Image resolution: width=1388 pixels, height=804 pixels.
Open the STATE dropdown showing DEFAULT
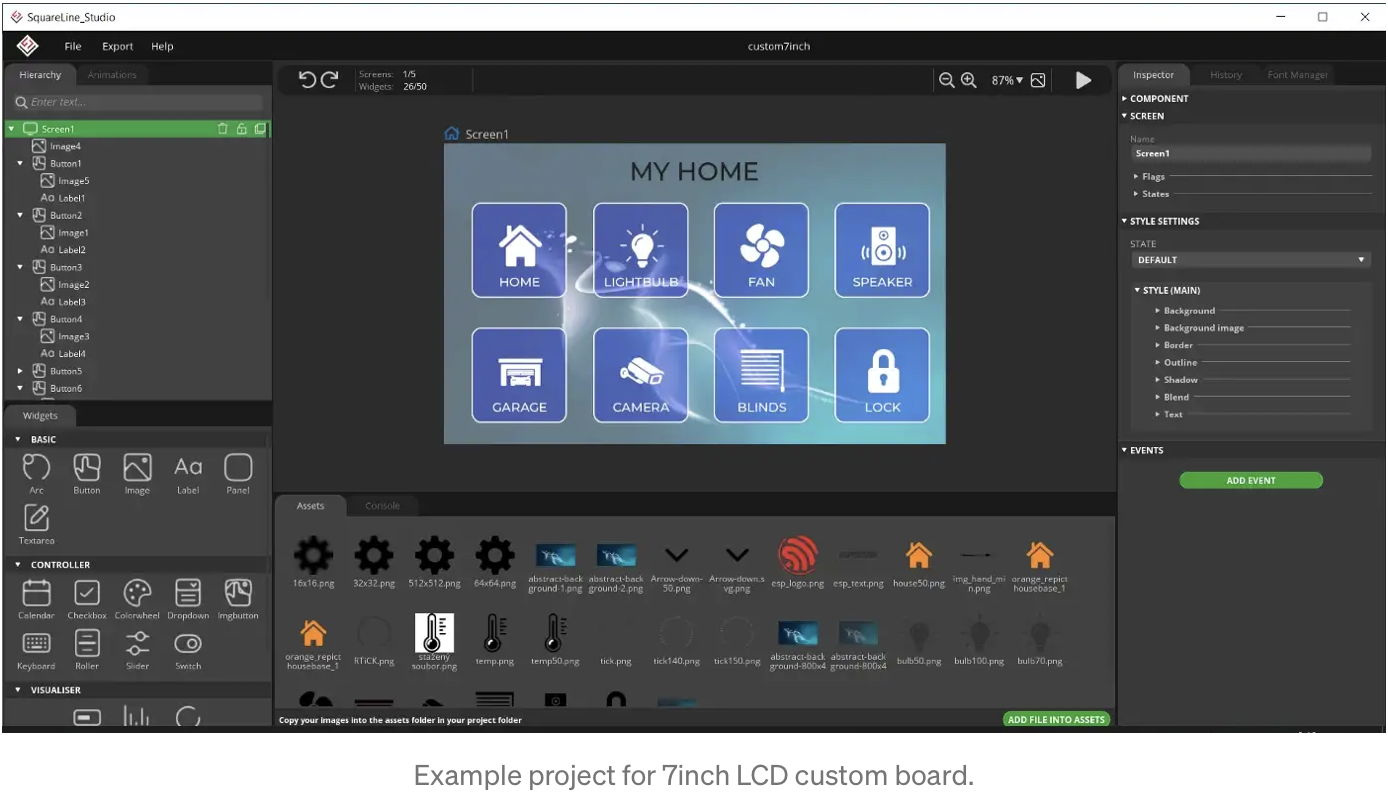(1250, 260)
